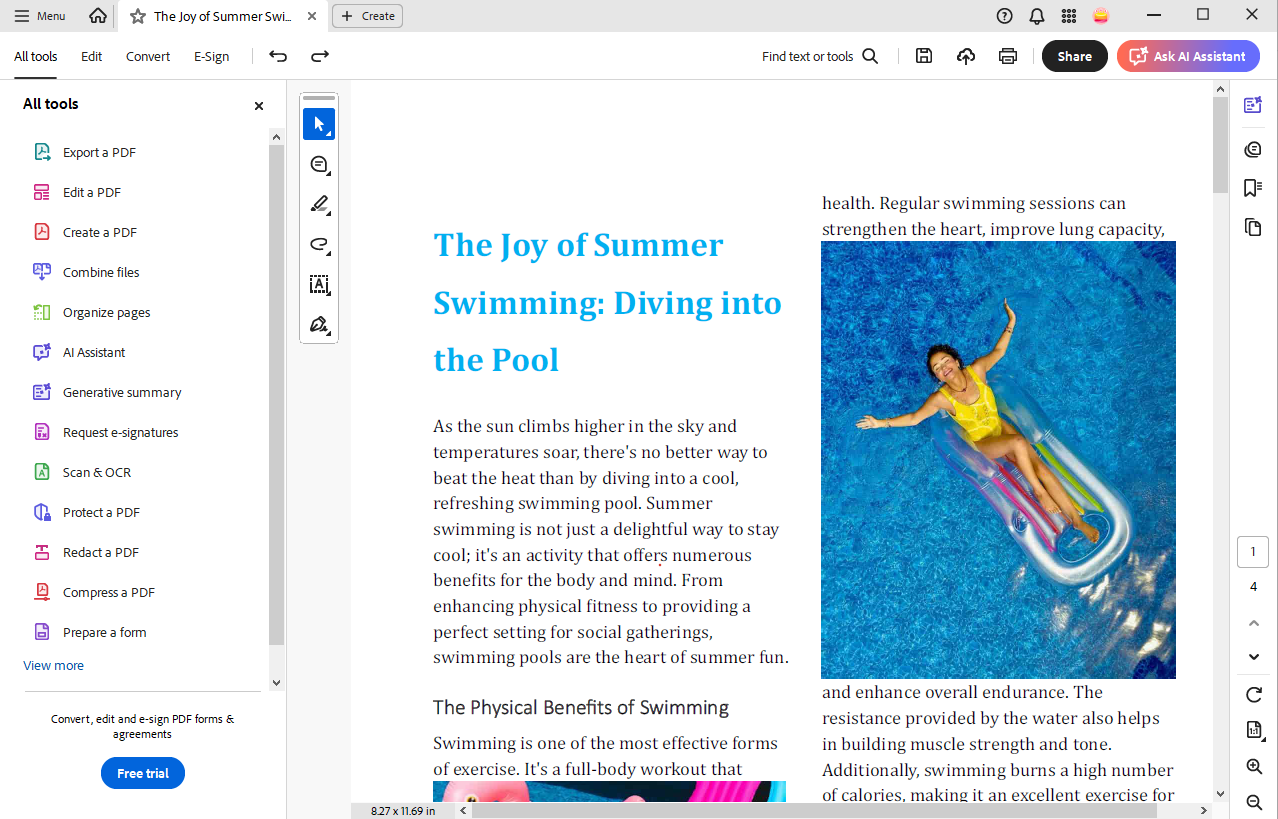1278x819 pixels.
Task: Open the notifications bell
Action: (1037, 16)
